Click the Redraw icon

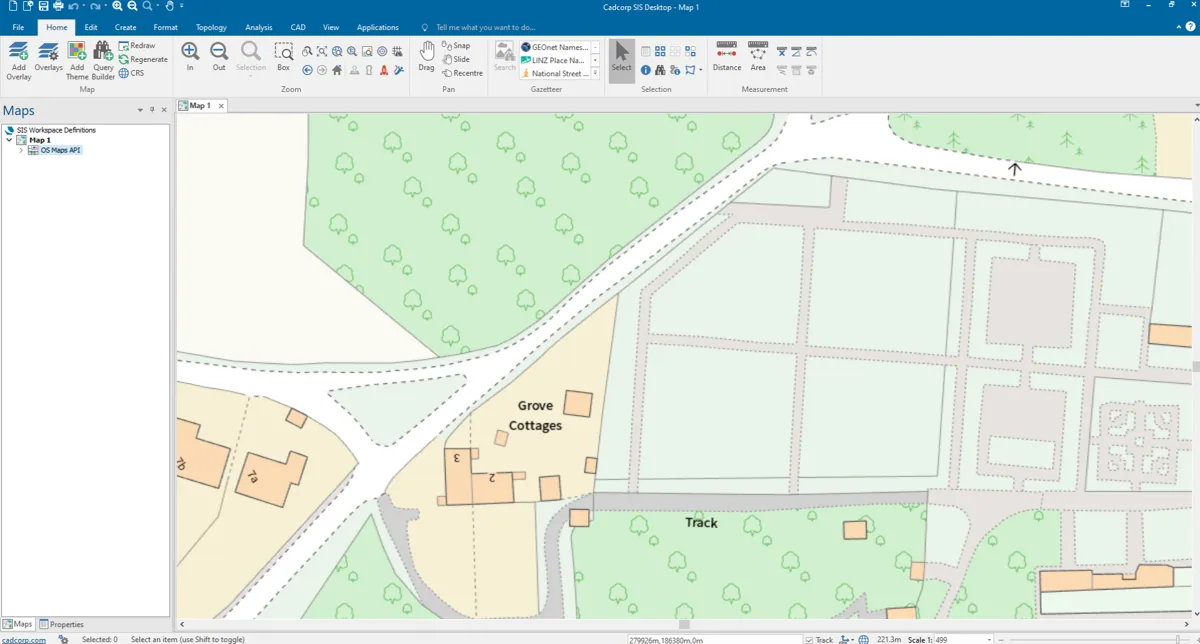coord(139,45)
